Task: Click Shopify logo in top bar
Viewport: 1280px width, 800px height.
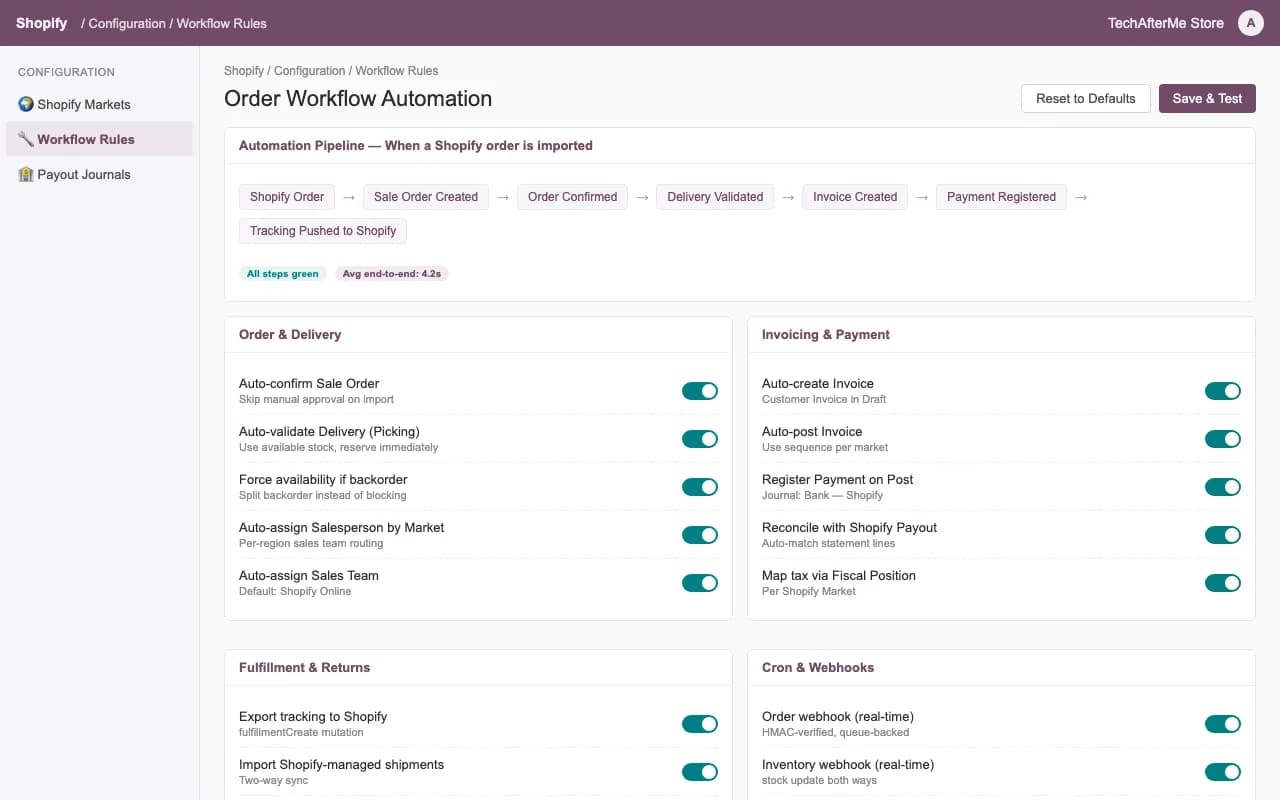Action: coord(42,23)
